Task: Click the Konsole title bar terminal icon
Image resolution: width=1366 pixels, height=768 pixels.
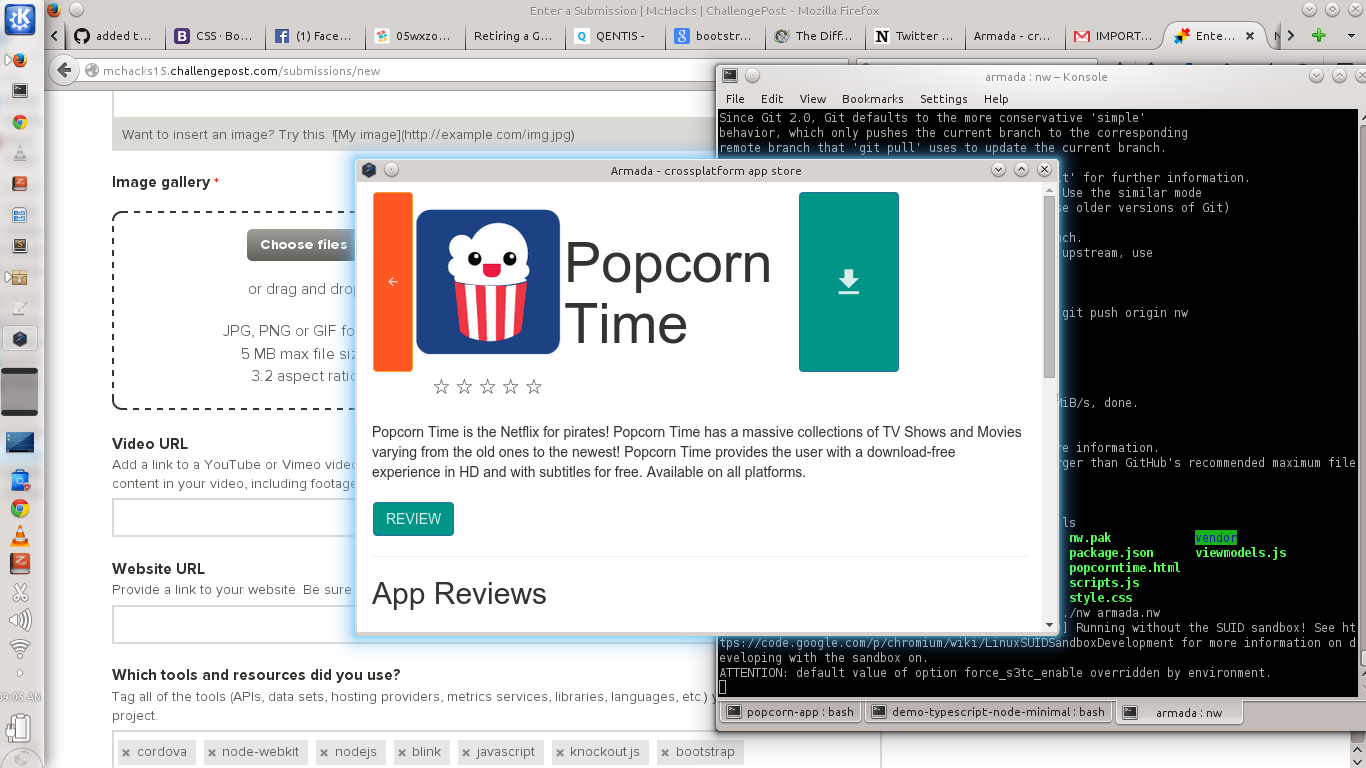Action: (730, 76)
